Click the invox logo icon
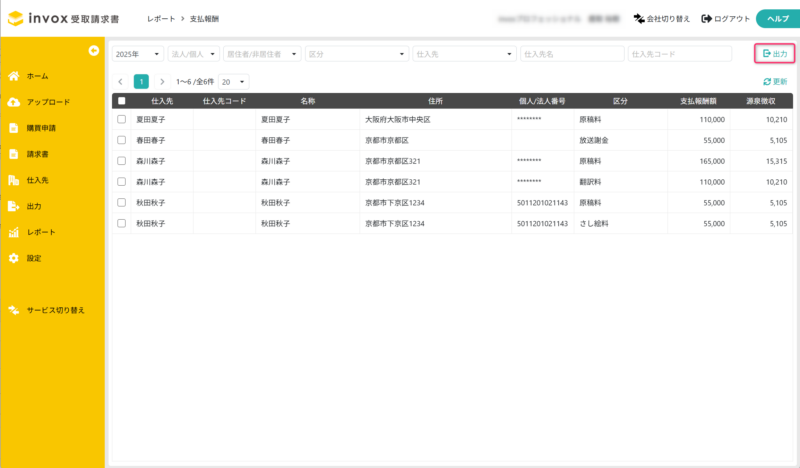Screen dimensions: 800x468 click(16, 18)
